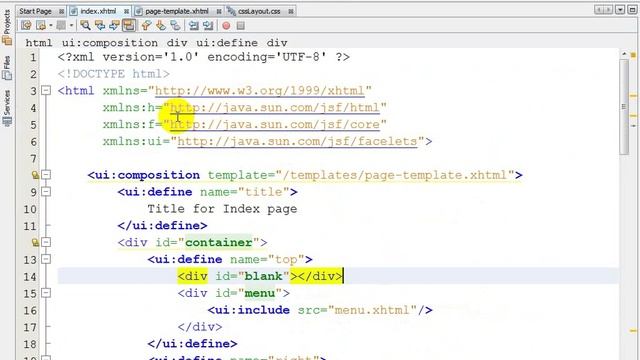Close the cssLayout.css tab
The width and height of the screenshot is (640, 360).
pyautogui.click(x=291, y=11)
